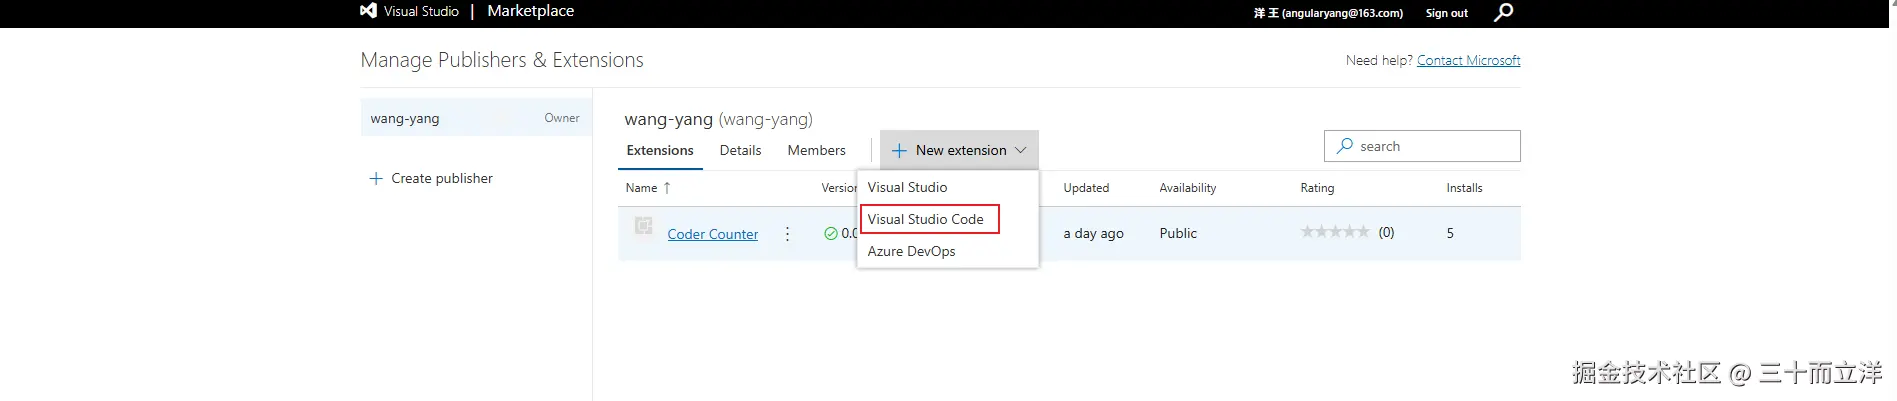Click the Rating column header
This screenshot has height=401, width=1897.
point(1317,188)
